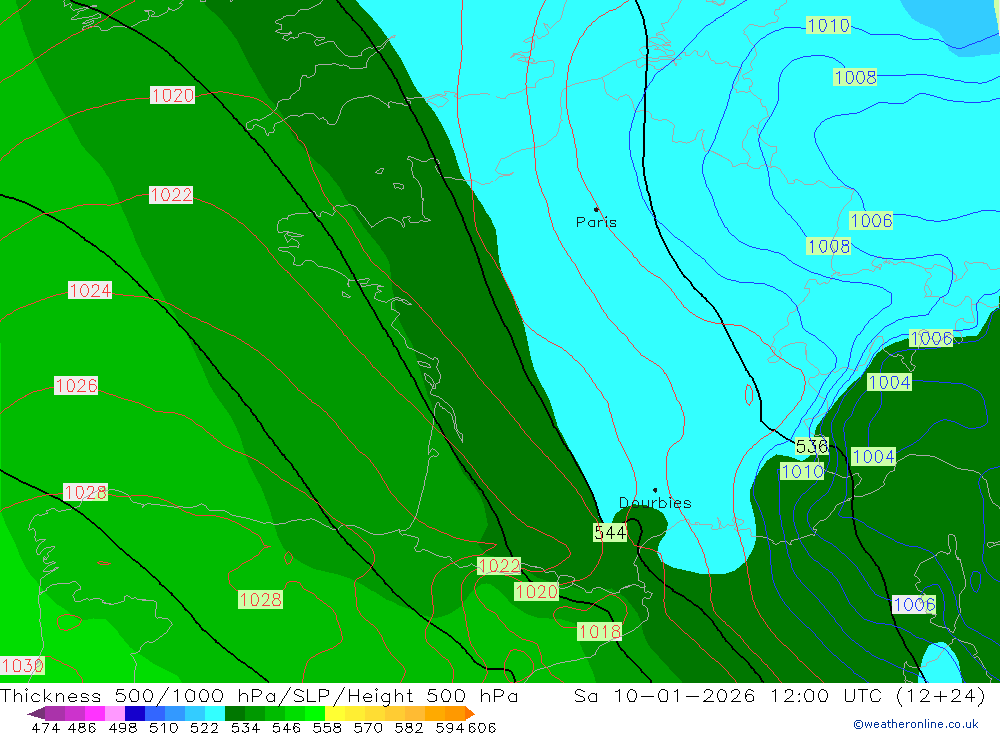Screen dimensions: 1000x733
Task: Click legend value 510
Action: (163, 728)
